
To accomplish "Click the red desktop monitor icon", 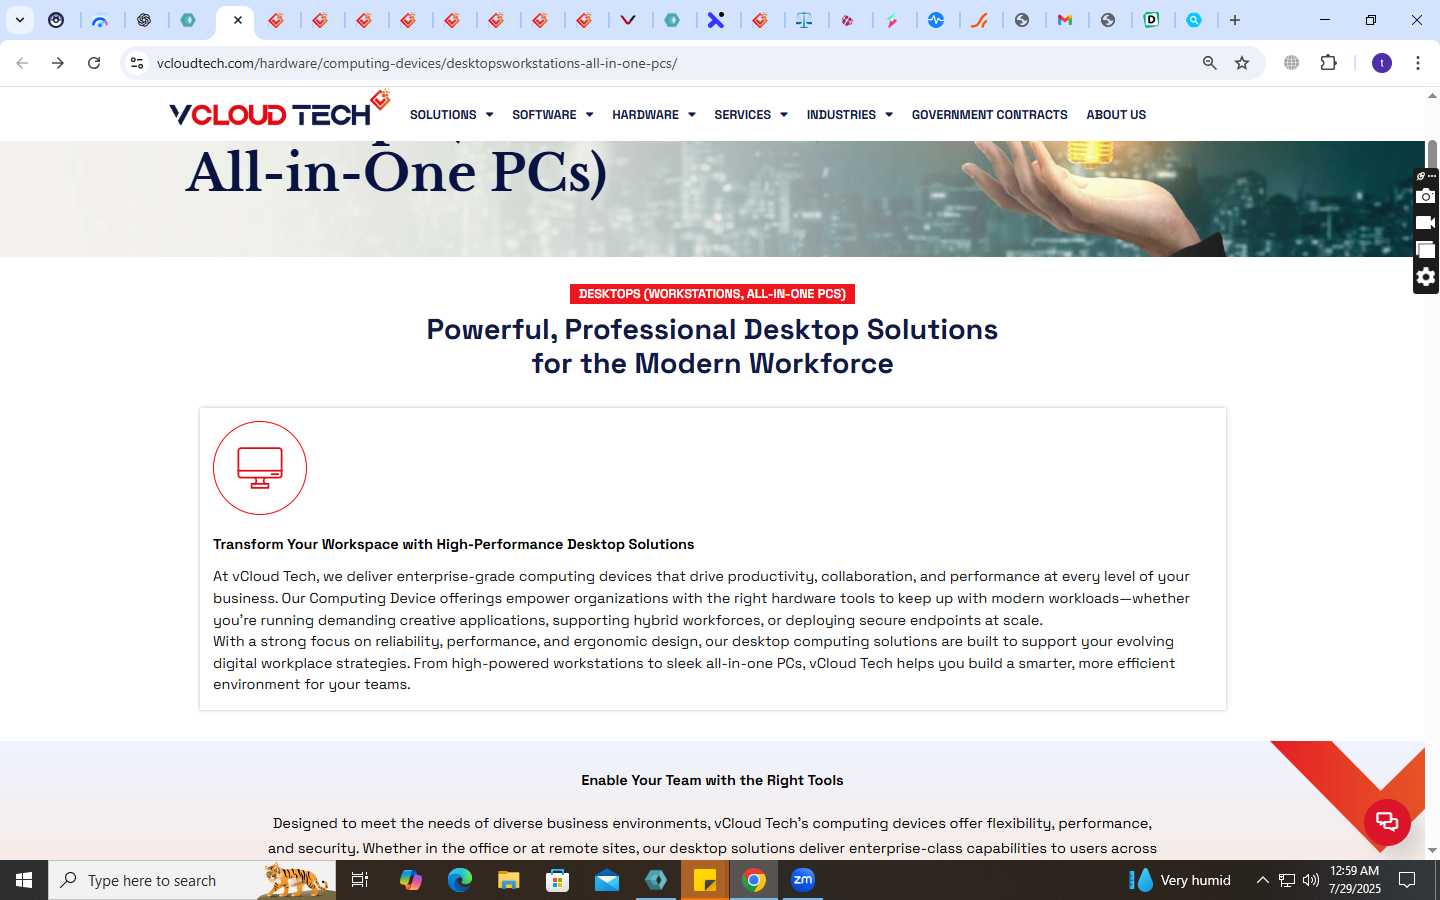I will (260, 468).
